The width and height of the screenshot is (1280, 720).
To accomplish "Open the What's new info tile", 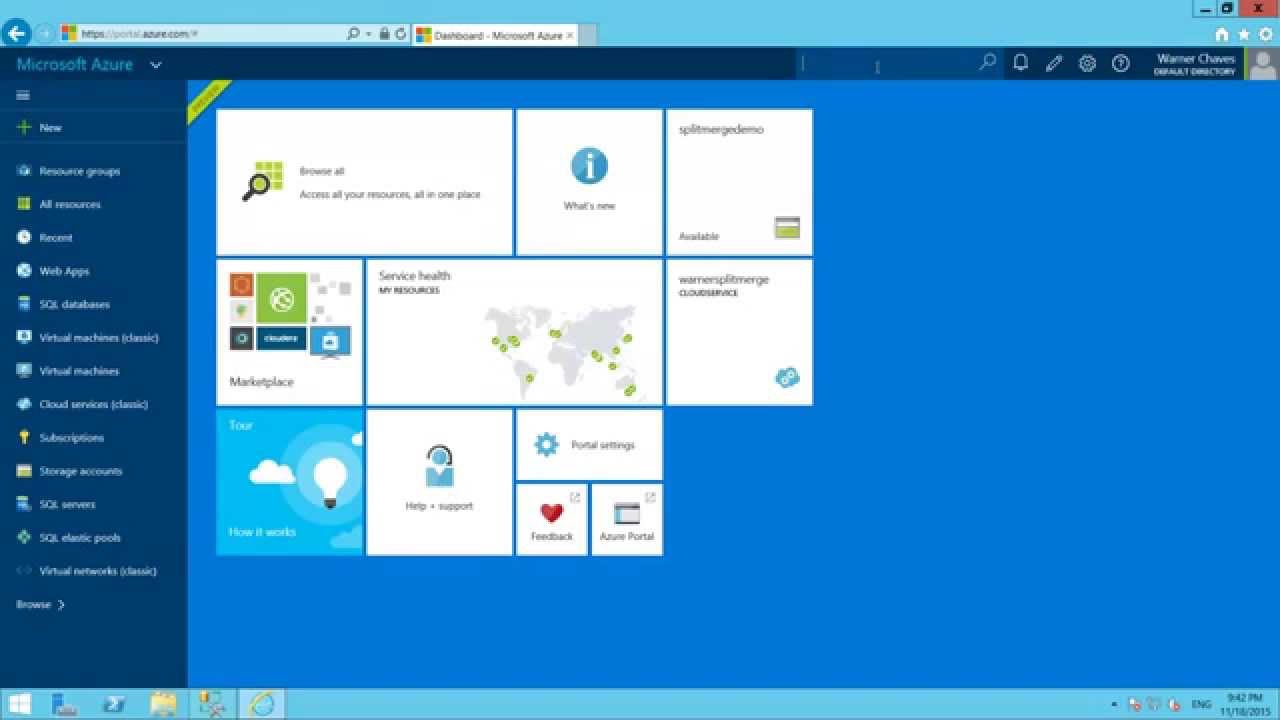I will (589, 182).
